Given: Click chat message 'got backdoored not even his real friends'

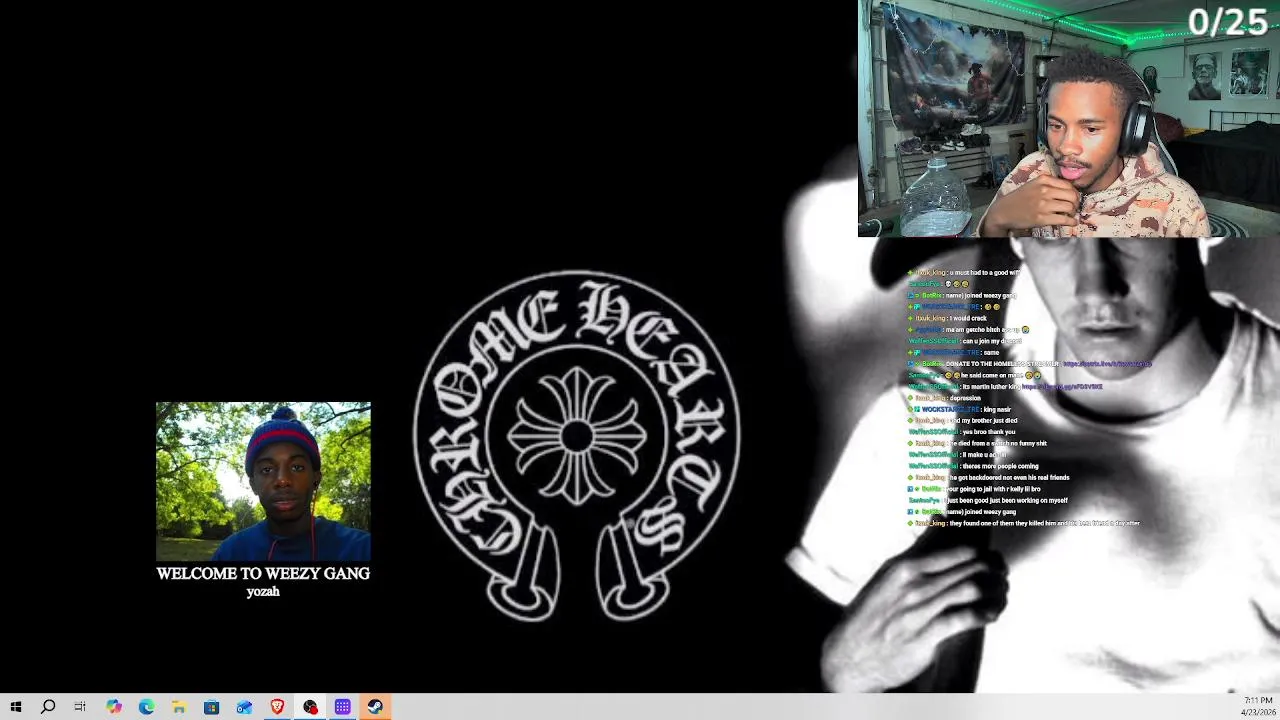Looking at the screenshot, I should 1009,477.
